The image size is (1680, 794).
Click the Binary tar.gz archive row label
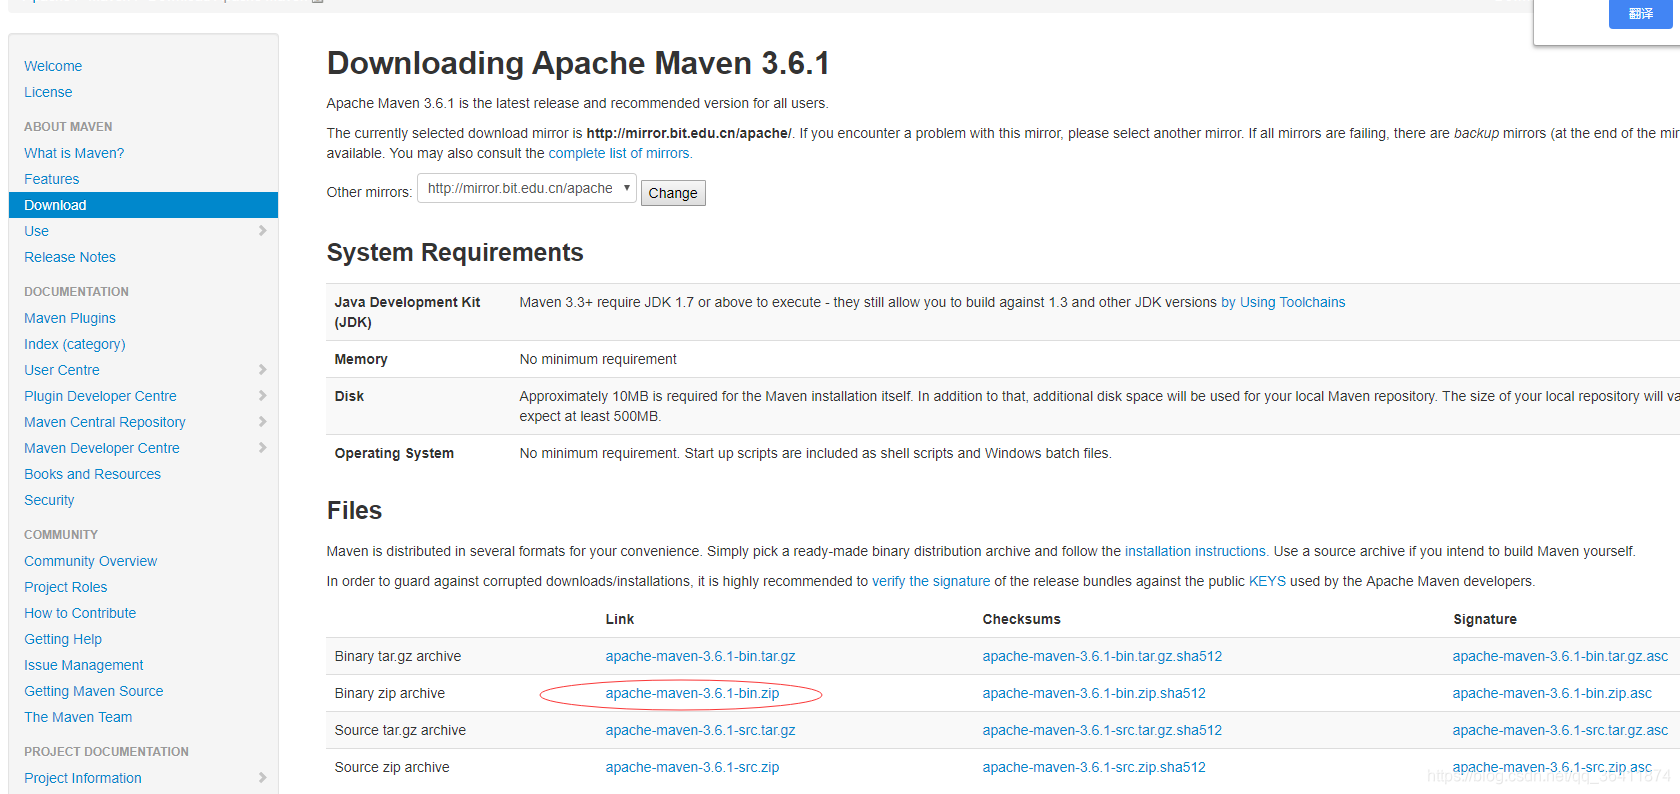pyautogui.click(x=398, y=656)
